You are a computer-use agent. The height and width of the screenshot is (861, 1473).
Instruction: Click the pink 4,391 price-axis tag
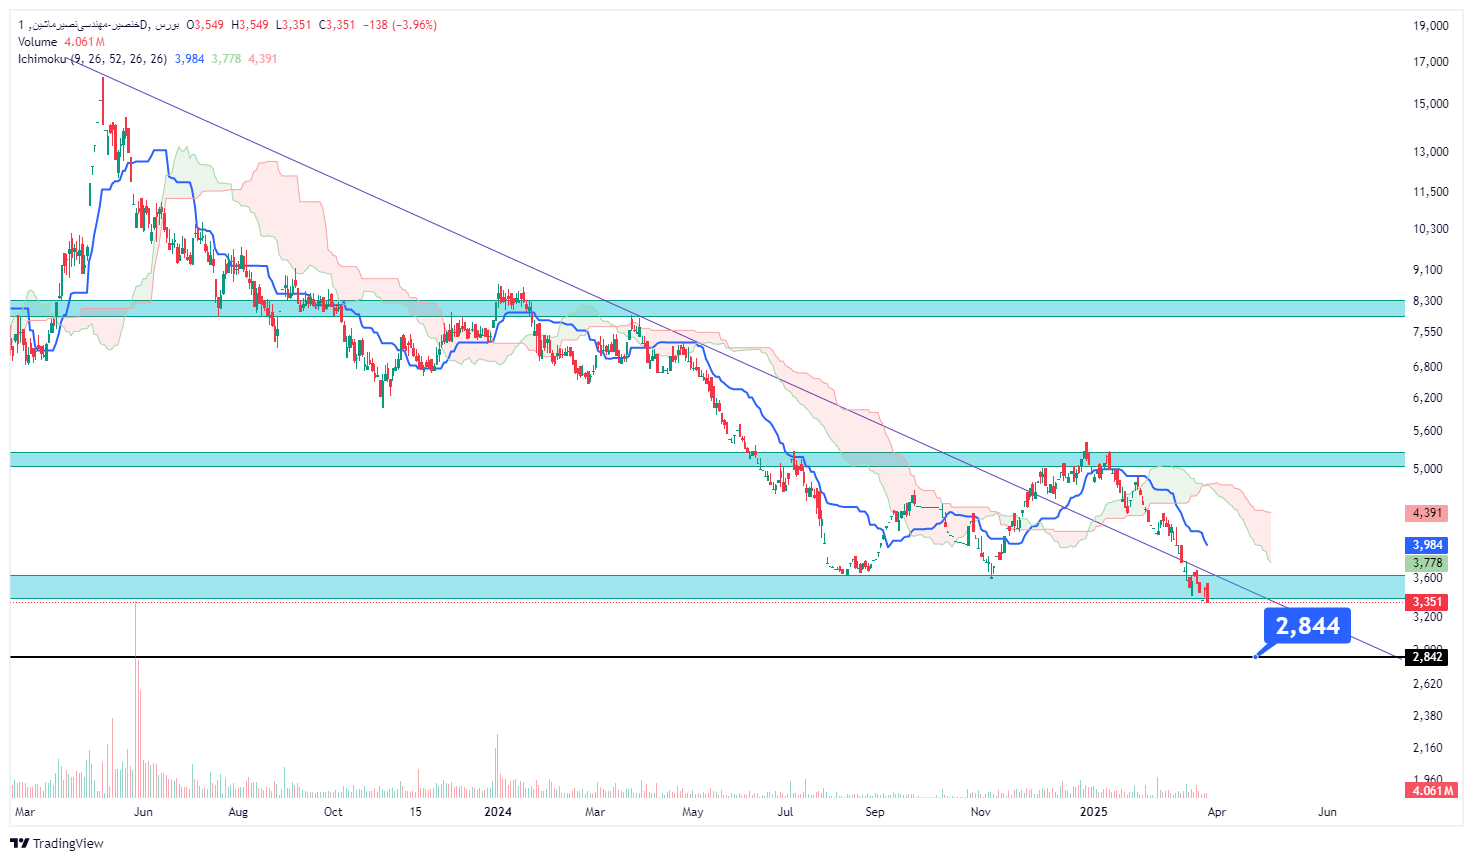pos(1426,513)
